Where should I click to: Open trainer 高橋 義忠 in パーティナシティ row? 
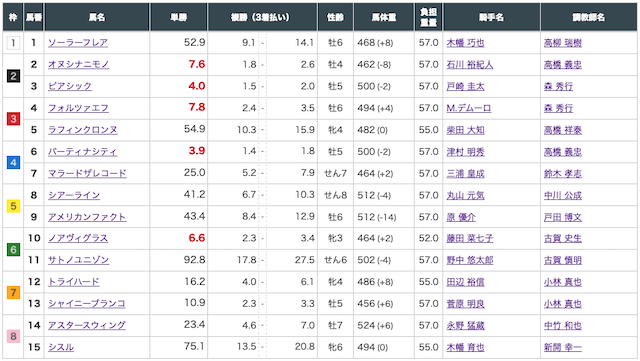click(x=563, y=152)
